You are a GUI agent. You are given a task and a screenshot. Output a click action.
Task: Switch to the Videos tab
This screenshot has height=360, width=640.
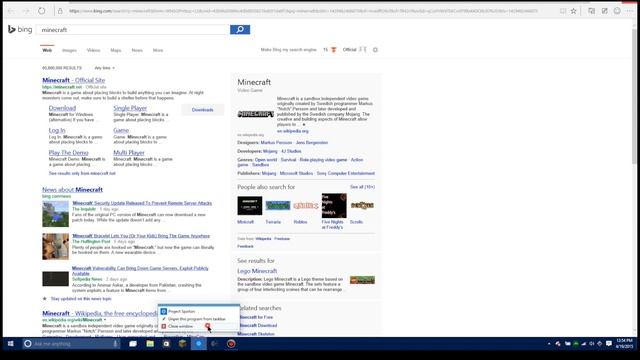pyautogui.click(x=93, y=50)
